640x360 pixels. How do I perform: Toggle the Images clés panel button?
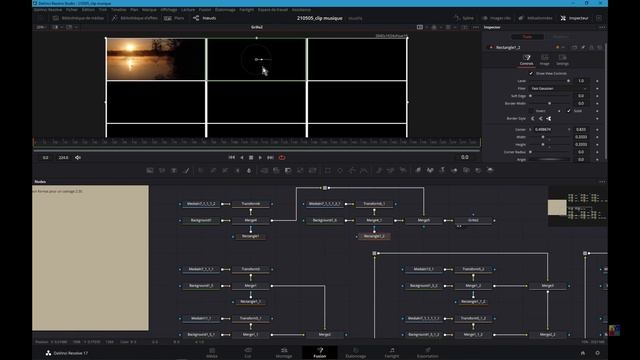pos(496,18)
